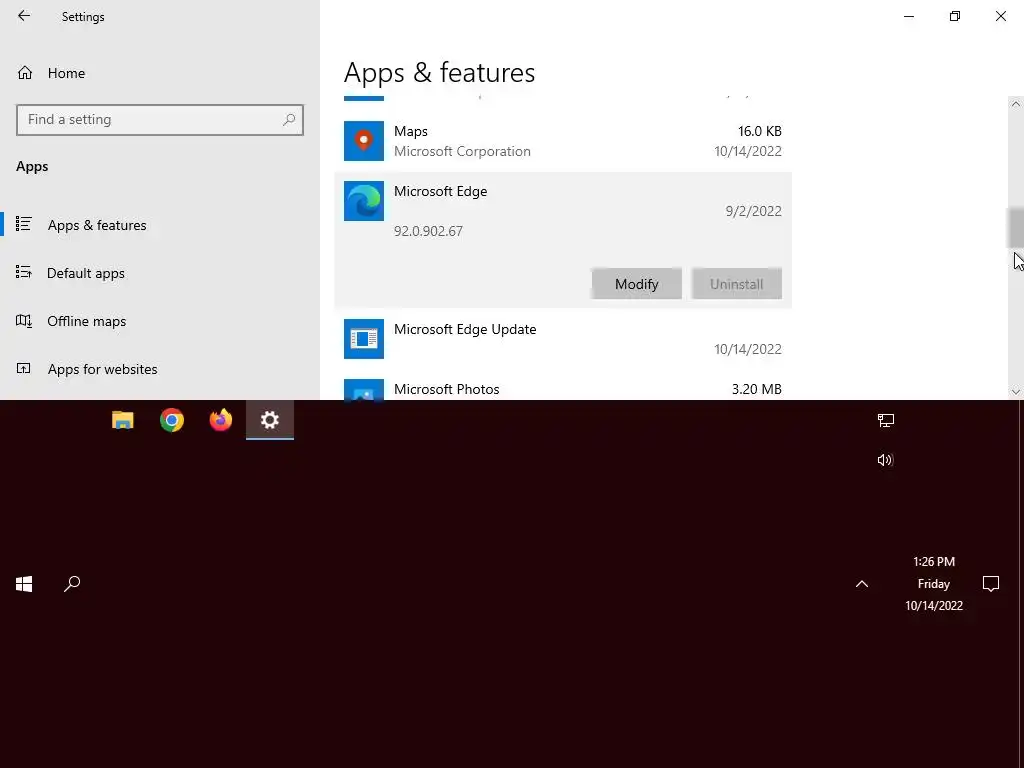The image size is (1024, 768).
Task: Click the Apps for websites sidebar icon
Action: 24,368
